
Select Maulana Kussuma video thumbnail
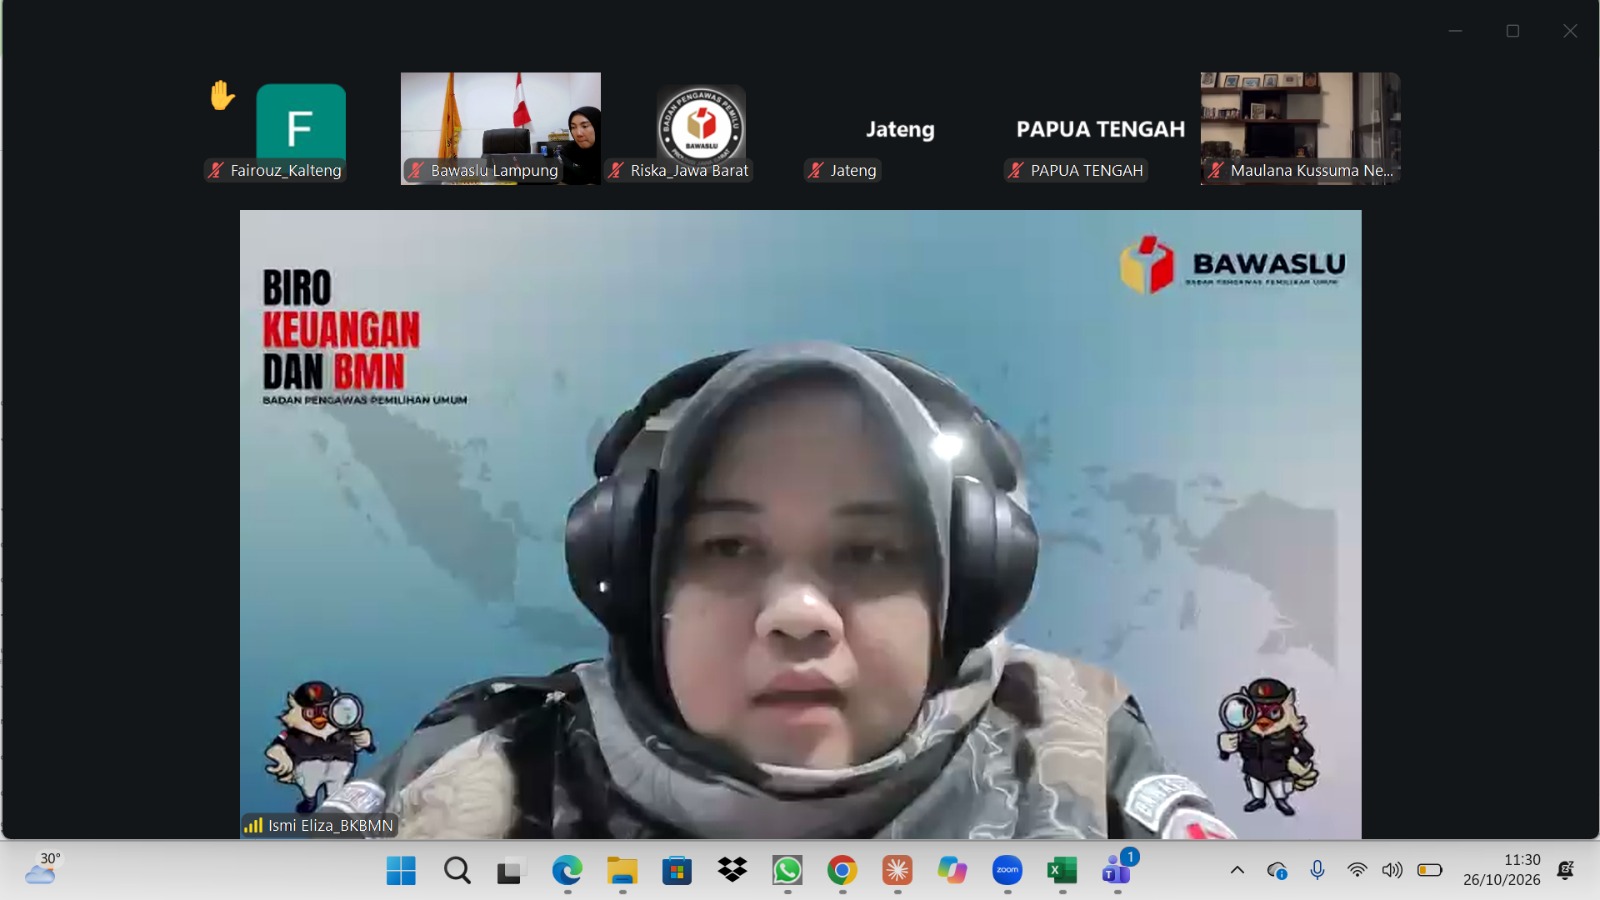[1301, 128]
